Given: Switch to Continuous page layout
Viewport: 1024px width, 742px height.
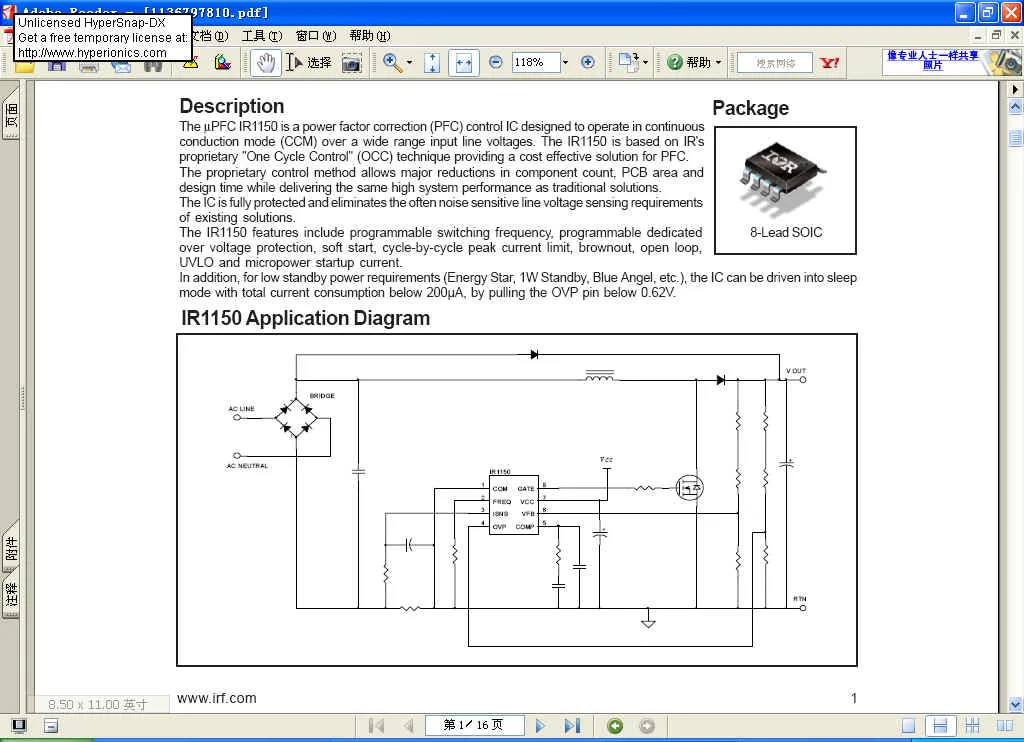Looking at the screenshot, I should click(x=940, y=726).
